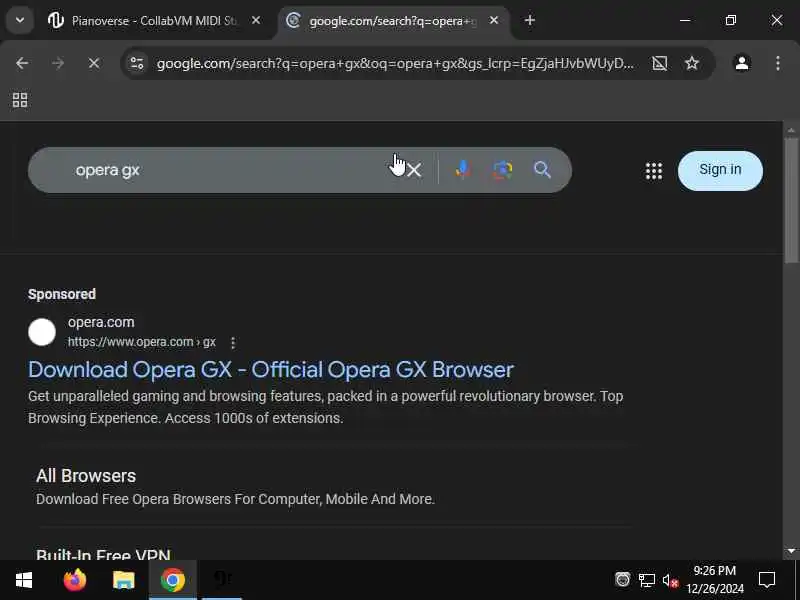The height and width of the screenshot is (600, 800).
Task: Click scrollbar up arrow
Action: pyautogui.click(x=791, y=131)
